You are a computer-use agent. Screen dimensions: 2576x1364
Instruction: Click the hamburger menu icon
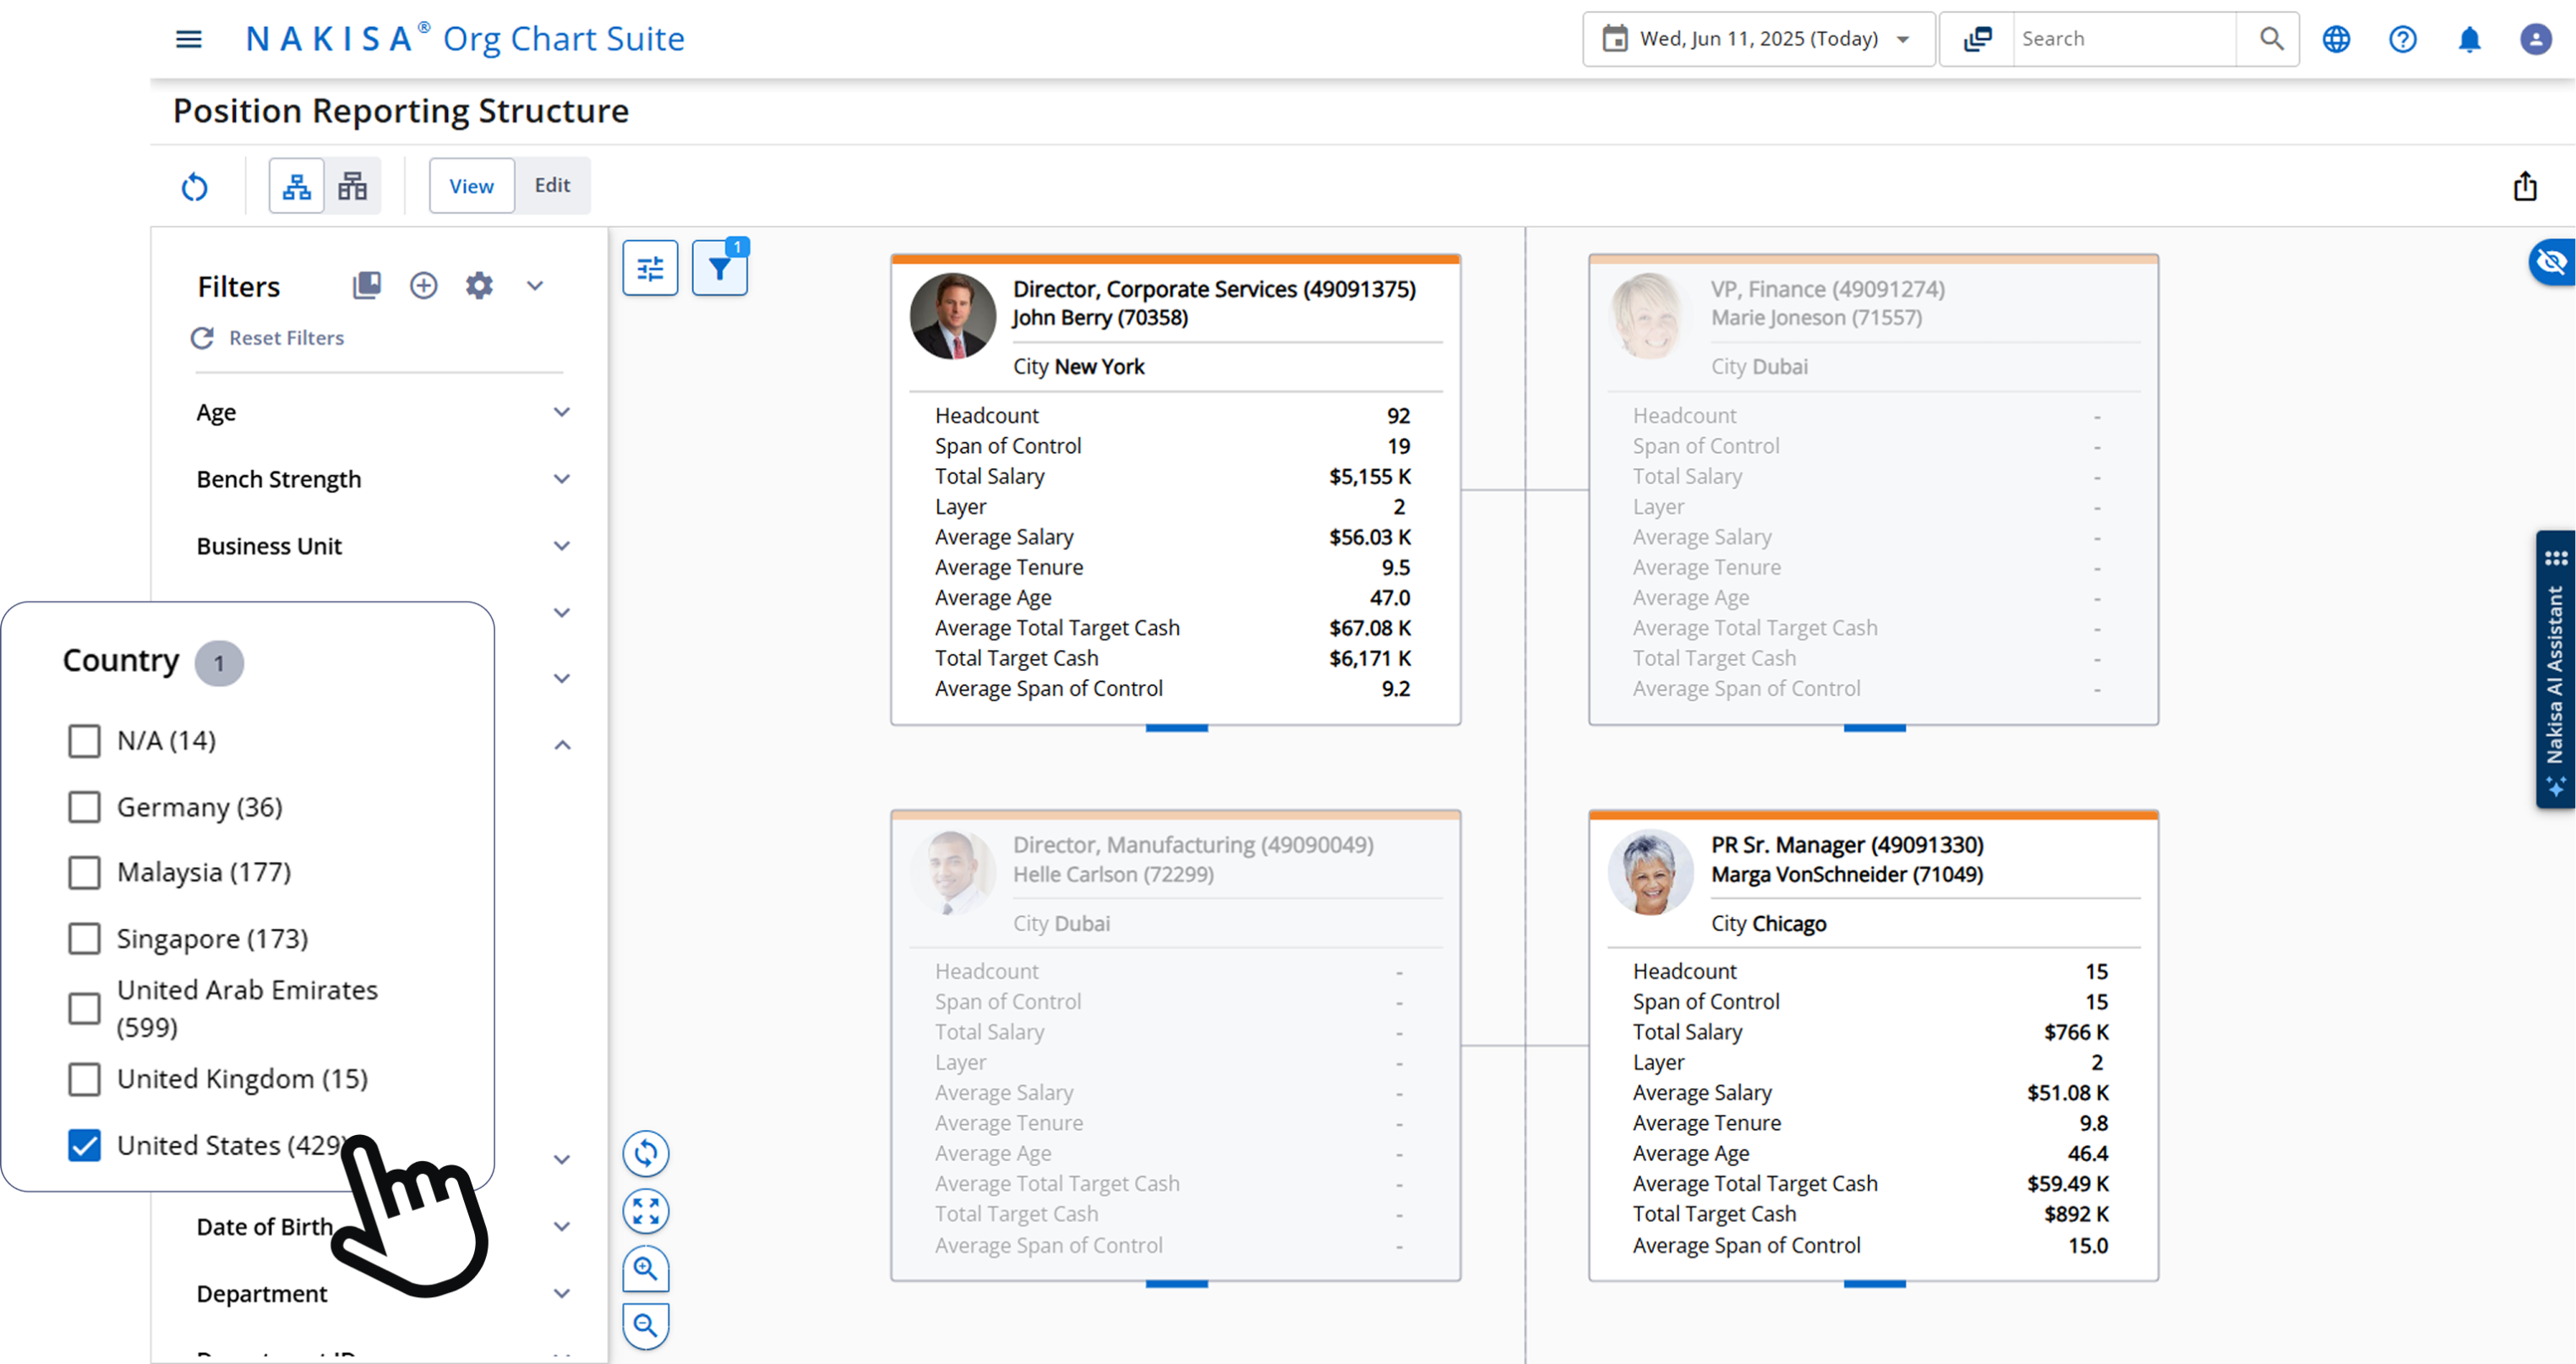pyautogui.click(x=188, y=39)
